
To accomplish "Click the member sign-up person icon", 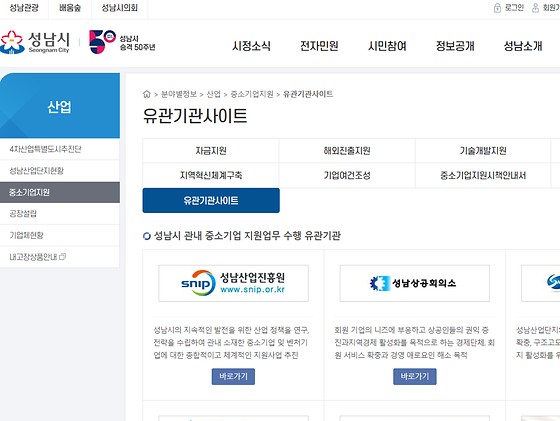I will coord(535,8).
